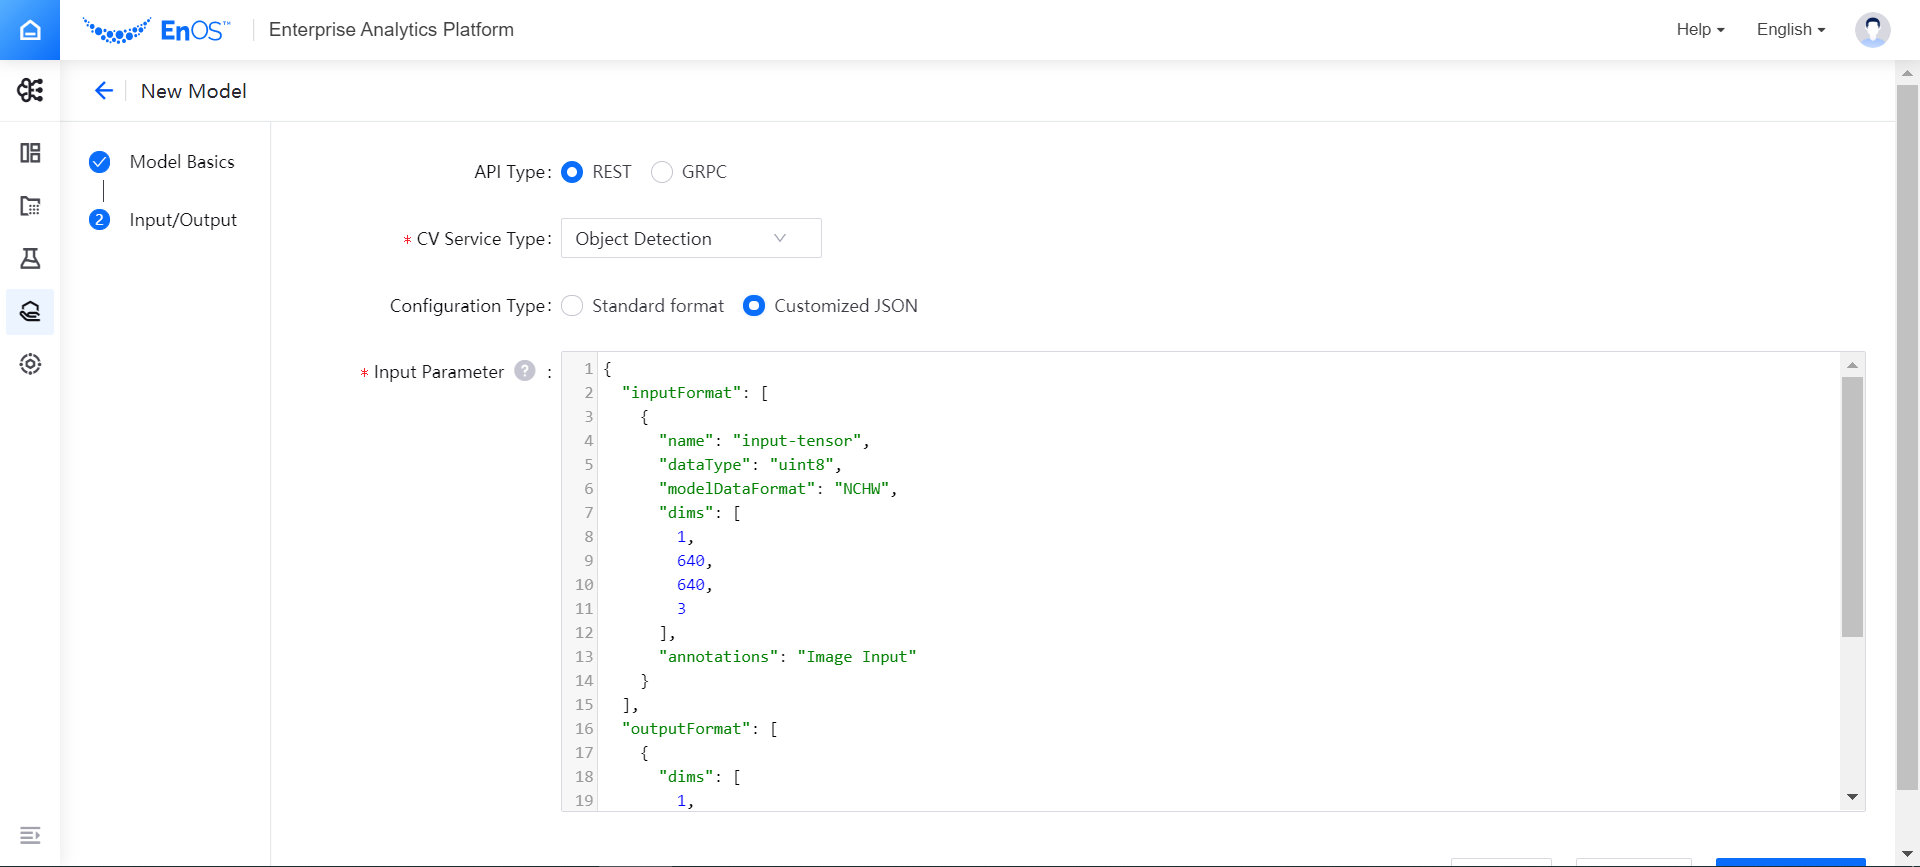
Task: Click the Model Basics completed step checkmark
Action: 99,162
